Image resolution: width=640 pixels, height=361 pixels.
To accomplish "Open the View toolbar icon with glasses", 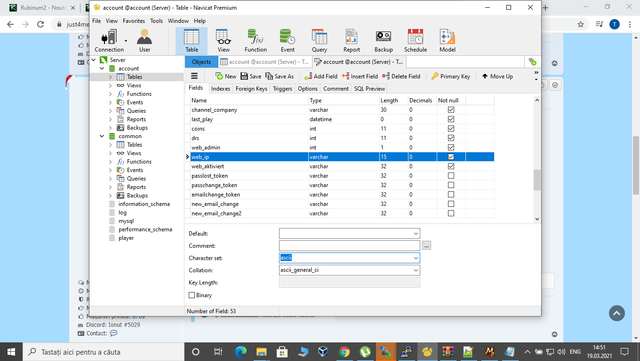I will coord(223,41).
